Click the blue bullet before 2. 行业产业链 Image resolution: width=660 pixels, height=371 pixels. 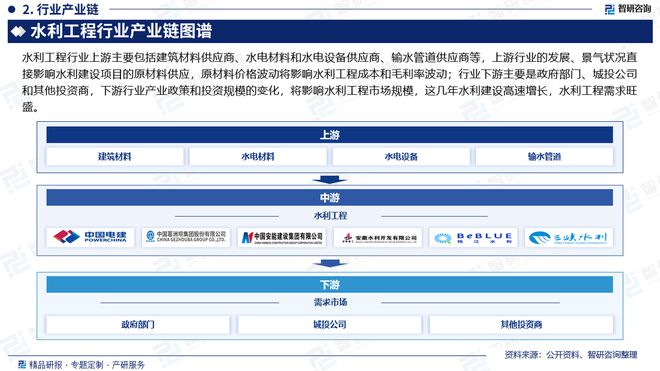[x=11, y=9]
